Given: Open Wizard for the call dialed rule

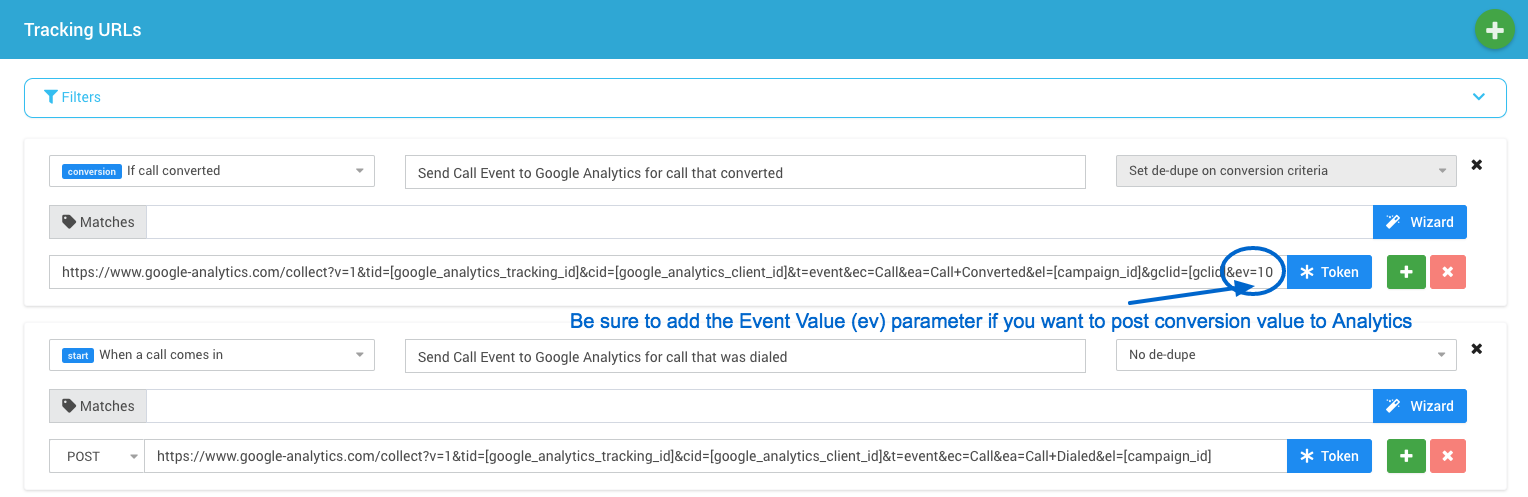Looking at the screenshot, I should [x=1419, y=406].
